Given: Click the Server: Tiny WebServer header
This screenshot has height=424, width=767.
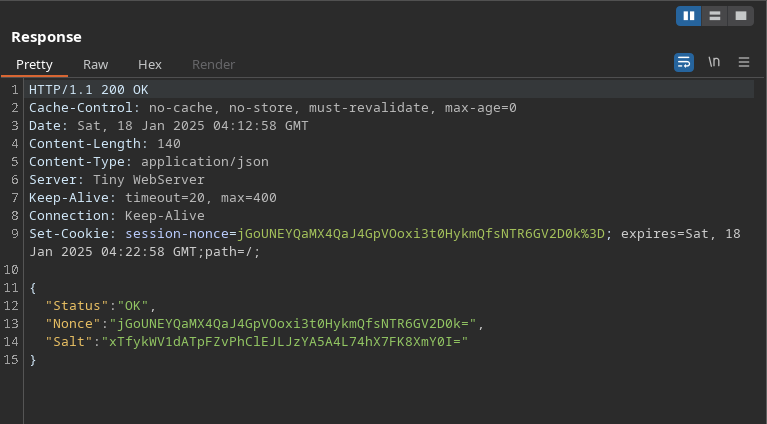Looking at the screenshot, I should pyautogui.click(x=116, y=180).
